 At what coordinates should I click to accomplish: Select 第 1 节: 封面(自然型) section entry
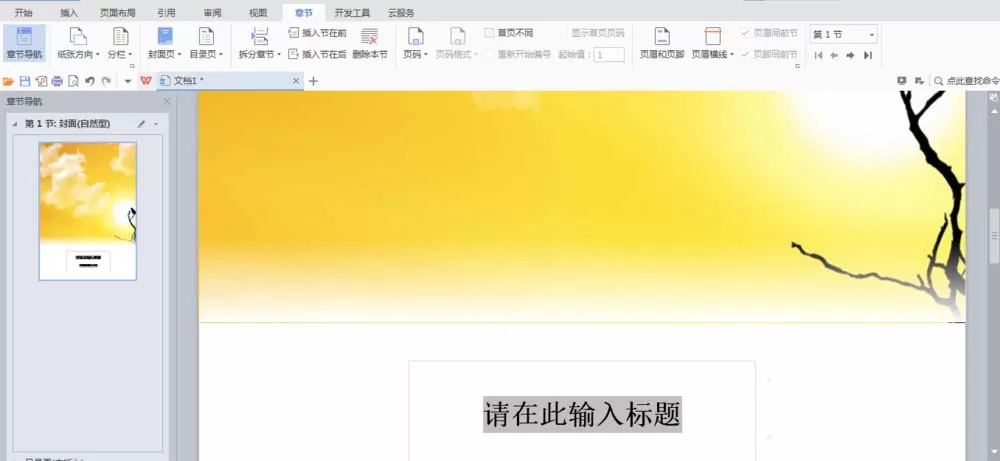pyautogui.click(x=68, y=124)
